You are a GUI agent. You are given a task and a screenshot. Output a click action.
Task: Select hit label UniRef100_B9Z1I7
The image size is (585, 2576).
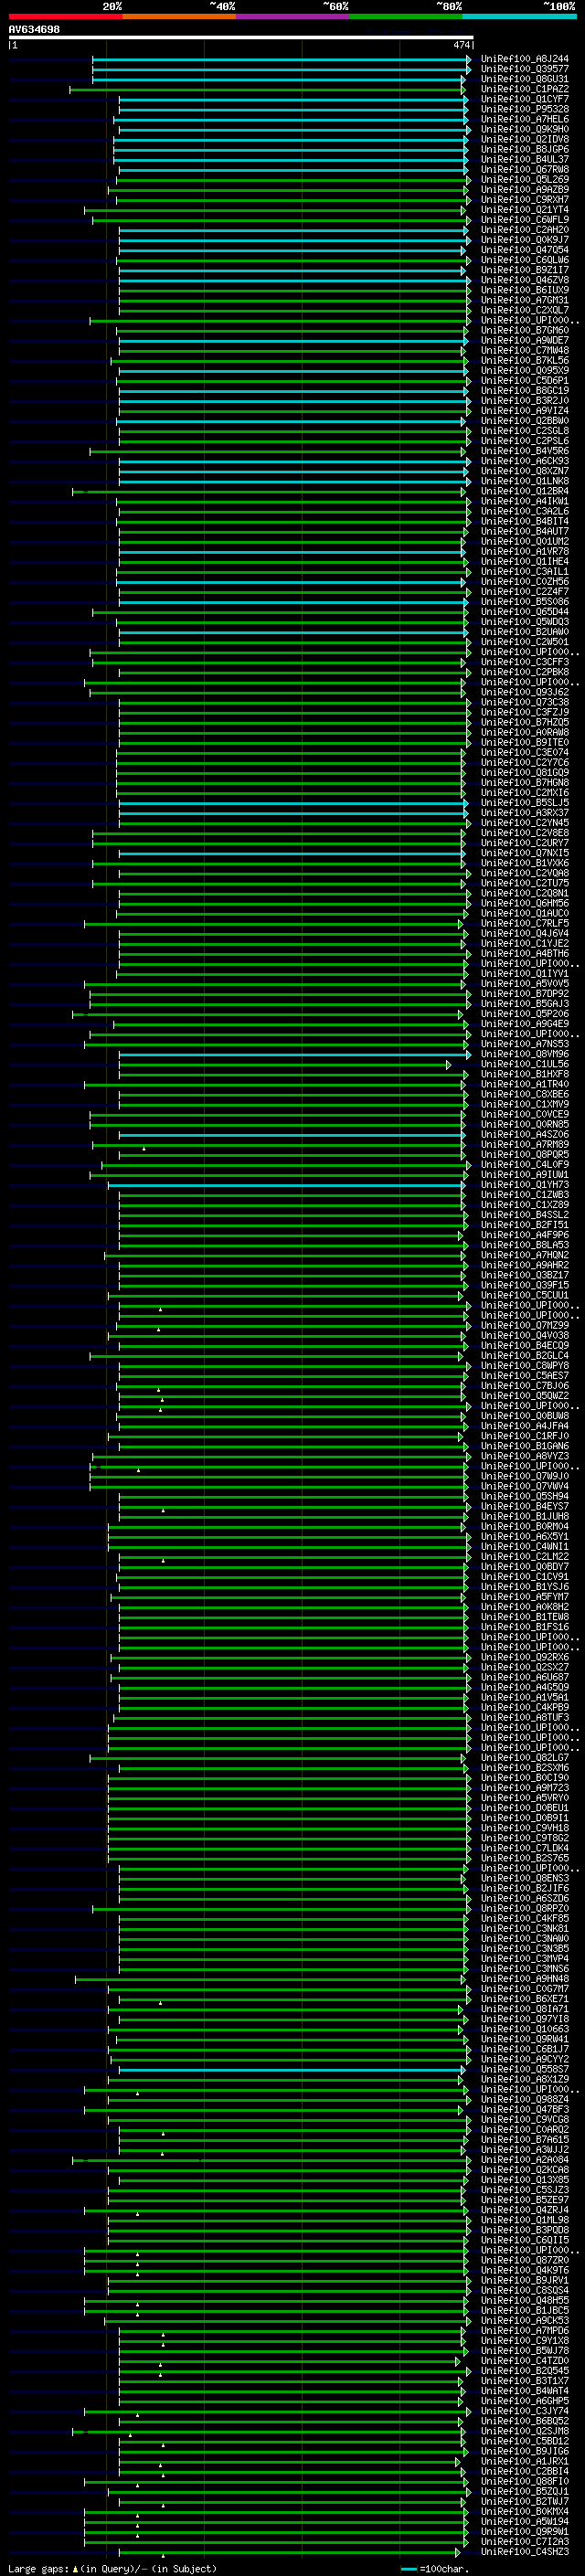click(x=524, y=270)
